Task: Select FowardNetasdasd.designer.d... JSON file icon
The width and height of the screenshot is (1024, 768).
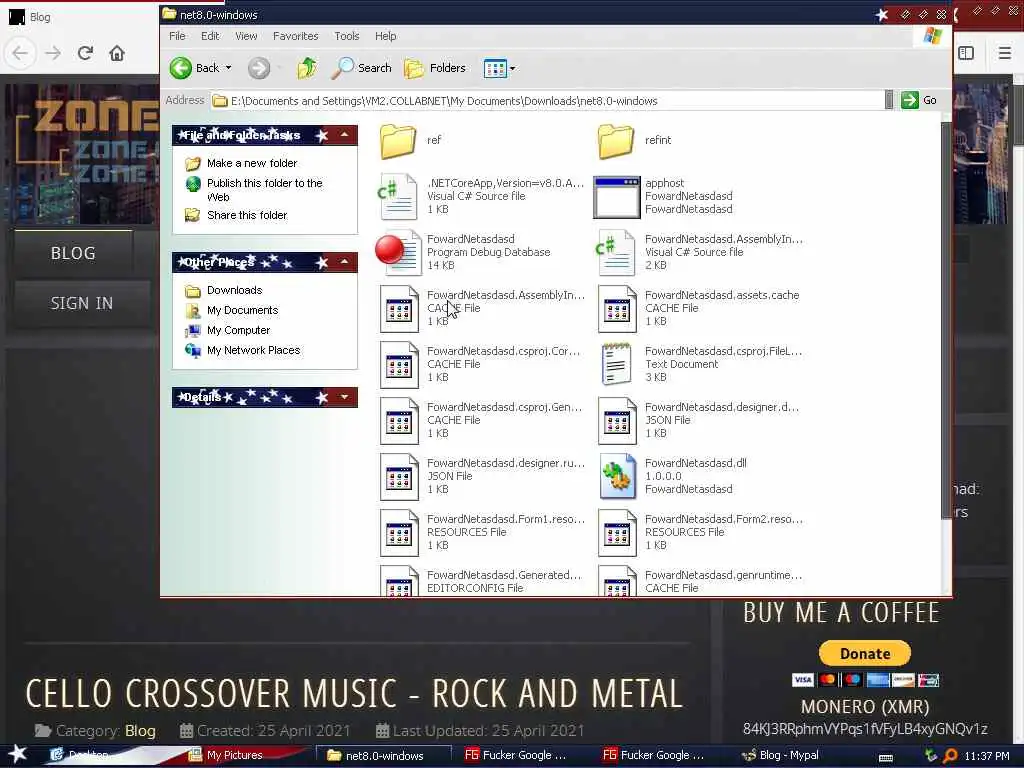Action: tap(617, 421)
